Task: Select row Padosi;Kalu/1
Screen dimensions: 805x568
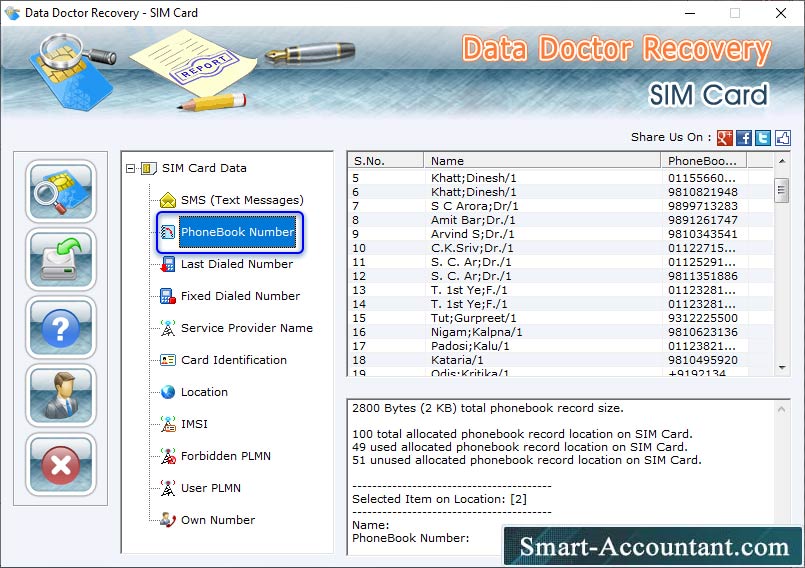Action: click(x=561, y=346)
